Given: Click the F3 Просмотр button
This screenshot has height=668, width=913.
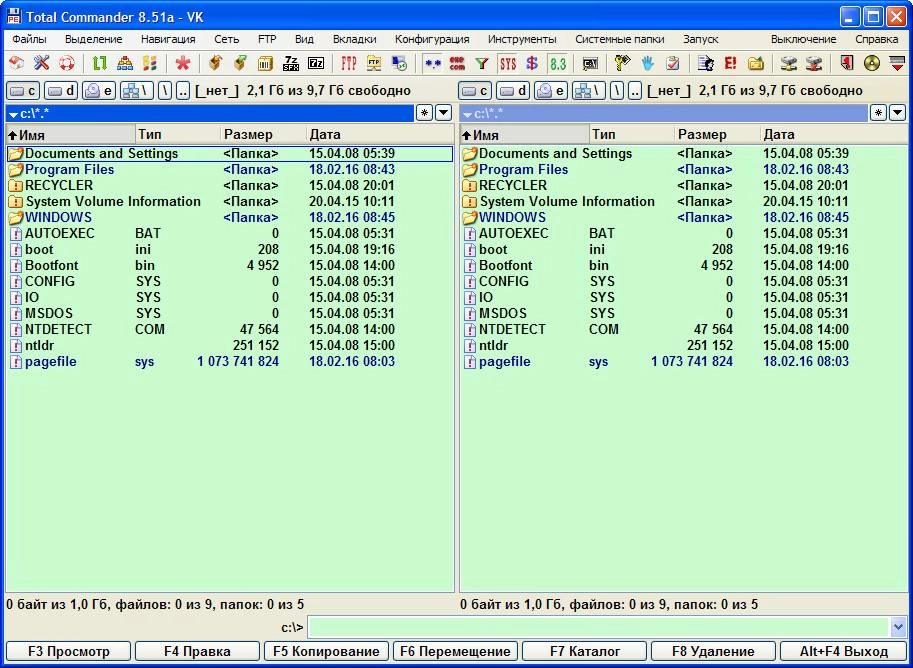Looking at the screenshot, I should [68, 651].
